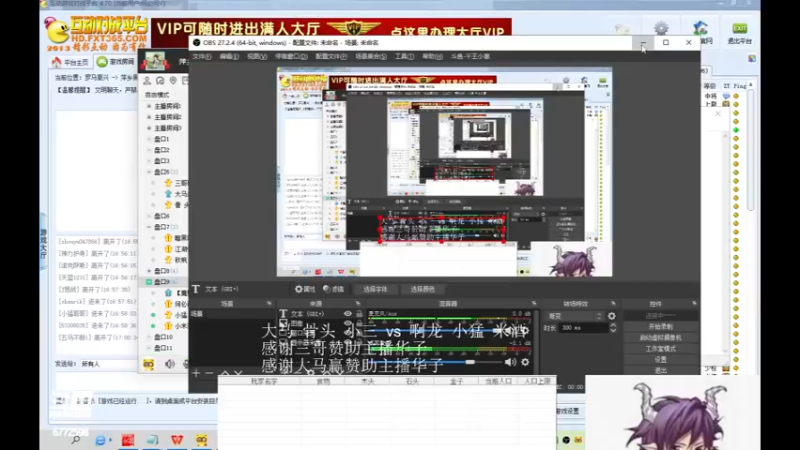Image resolution: width=800 pixels, height=450 pixels.
Task: Open OBS 视图(V) menu
Action: (257, 57)
